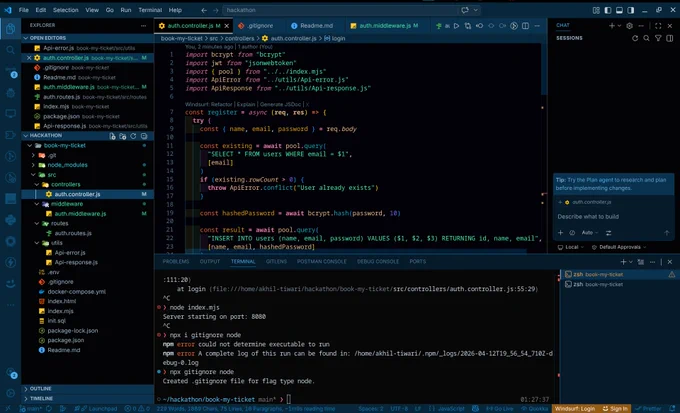Viewport: 680px width, 413px height.
Task: Open the File menu
Action: click(x=23, y=10)
